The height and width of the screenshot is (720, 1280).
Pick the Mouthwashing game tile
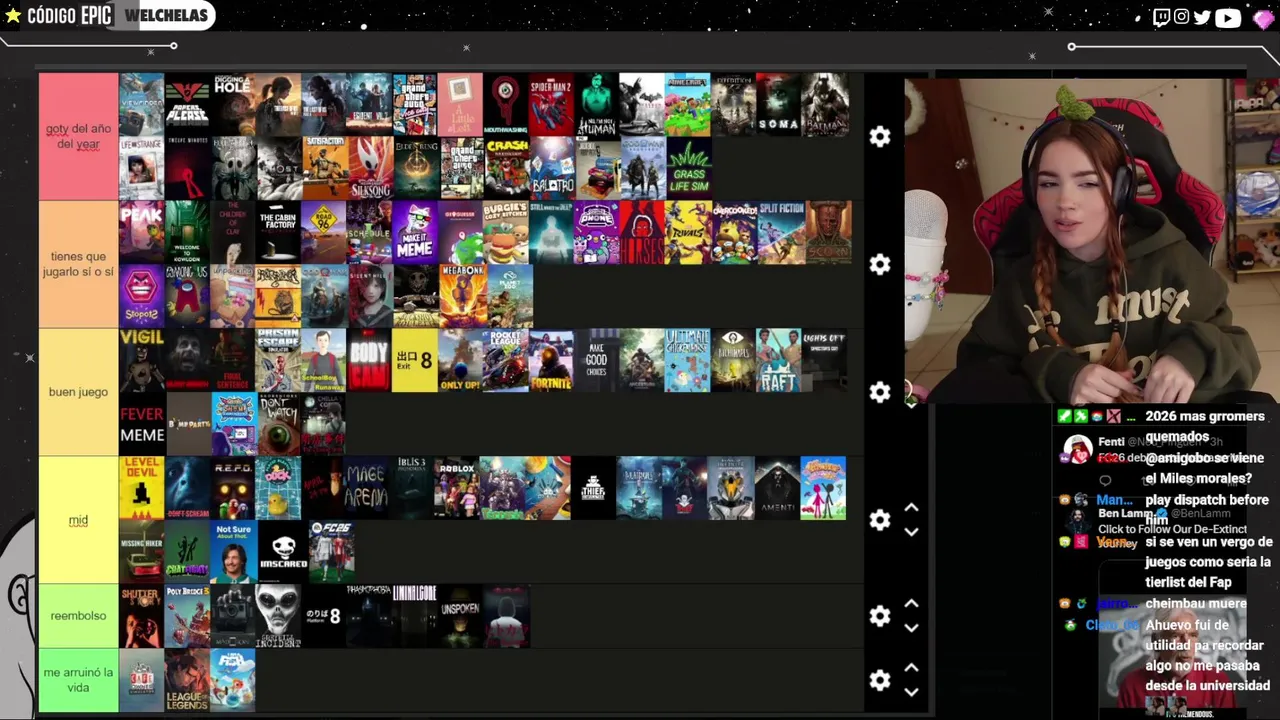click(506, 104)
